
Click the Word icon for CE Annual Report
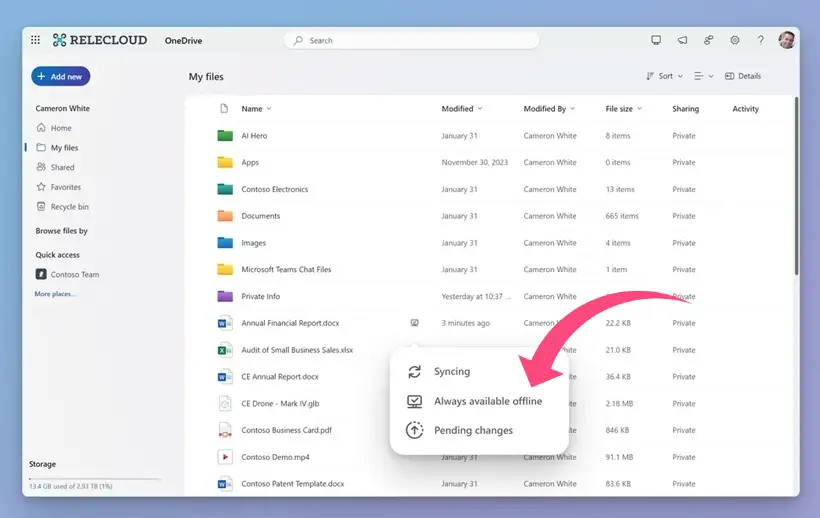click(225, 376)
